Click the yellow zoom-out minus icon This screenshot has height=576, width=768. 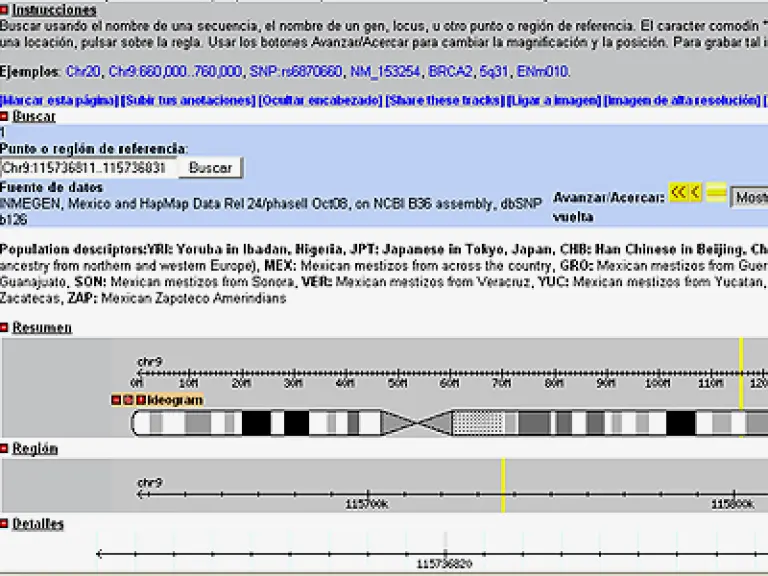point(715,193)
